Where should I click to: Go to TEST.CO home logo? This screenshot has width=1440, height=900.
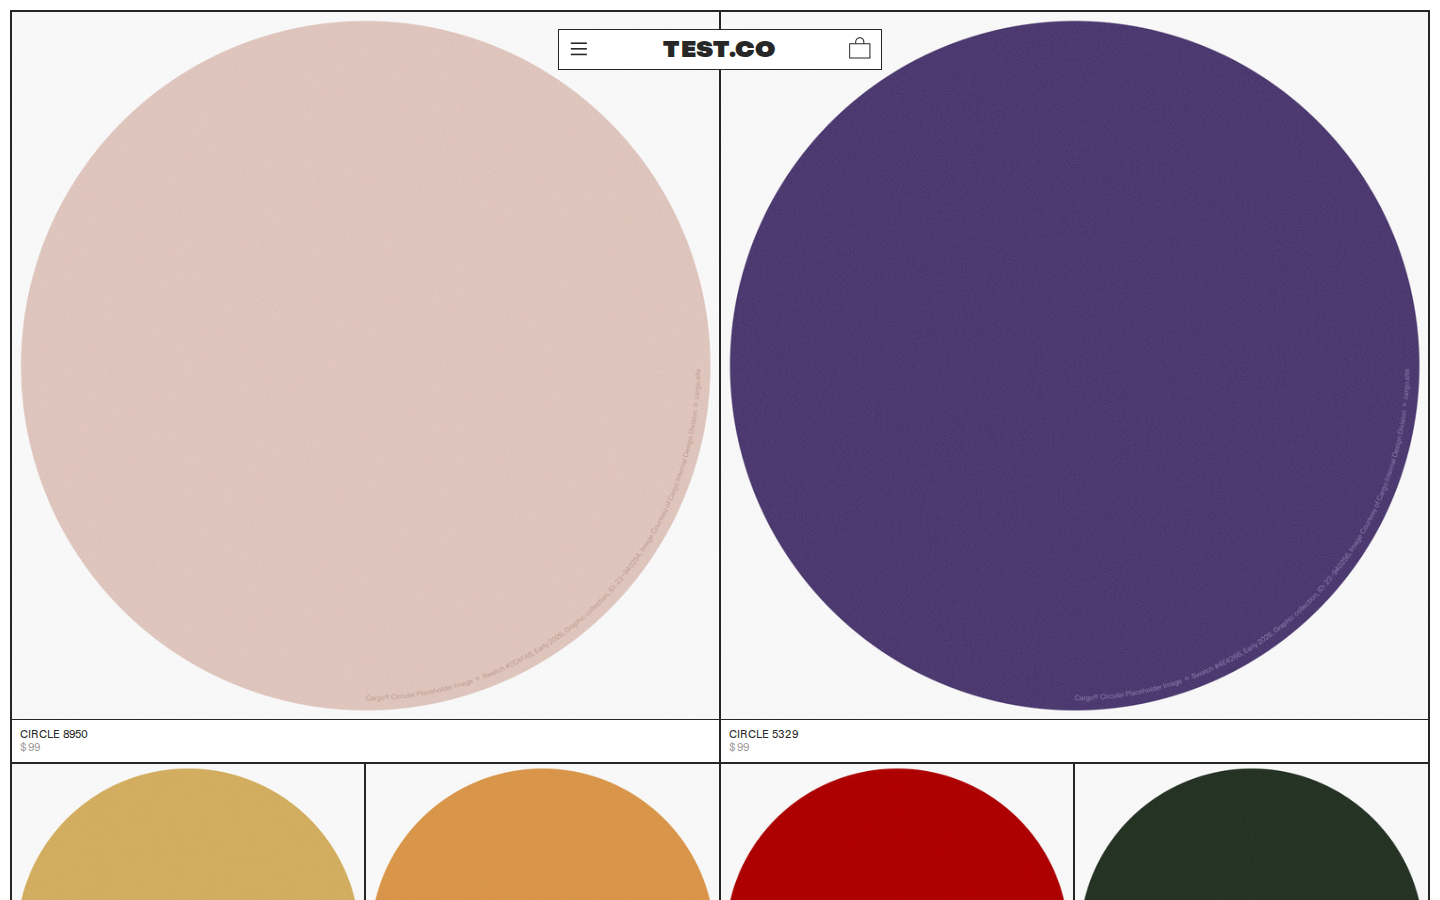(x=719, y=49)
